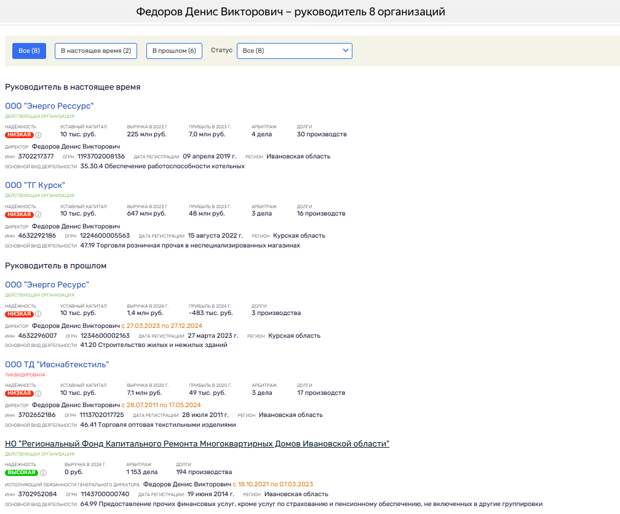Click the OGRN '1193702008136'
Image resolution: width=620 pixels, height=514 pixels.
click(x=101, y=156)
